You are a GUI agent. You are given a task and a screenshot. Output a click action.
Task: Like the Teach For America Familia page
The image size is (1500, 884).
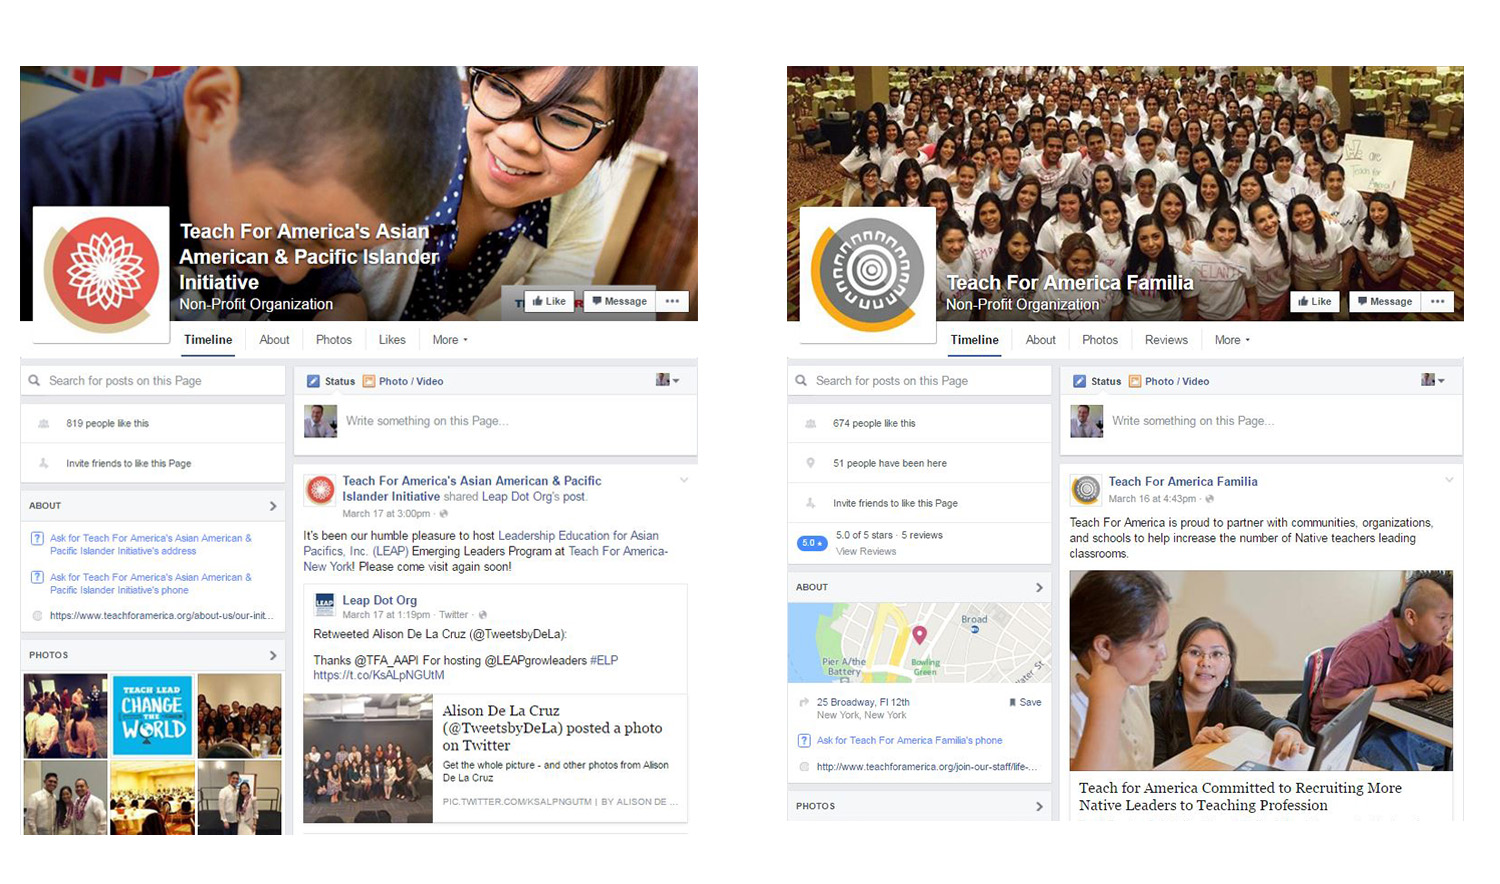pyautogui.click(x=1314, y=301)
